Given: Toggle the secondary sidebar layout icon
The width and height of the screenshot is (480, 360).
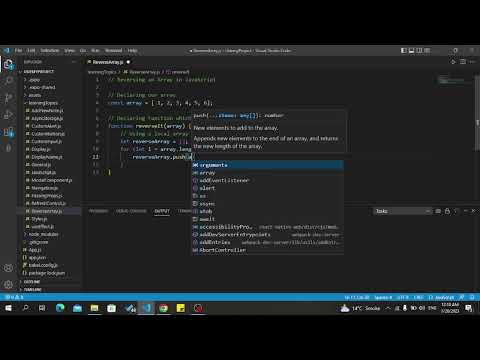Looking at the screenshot, I should pyautogui.click(x=419, y=51).
